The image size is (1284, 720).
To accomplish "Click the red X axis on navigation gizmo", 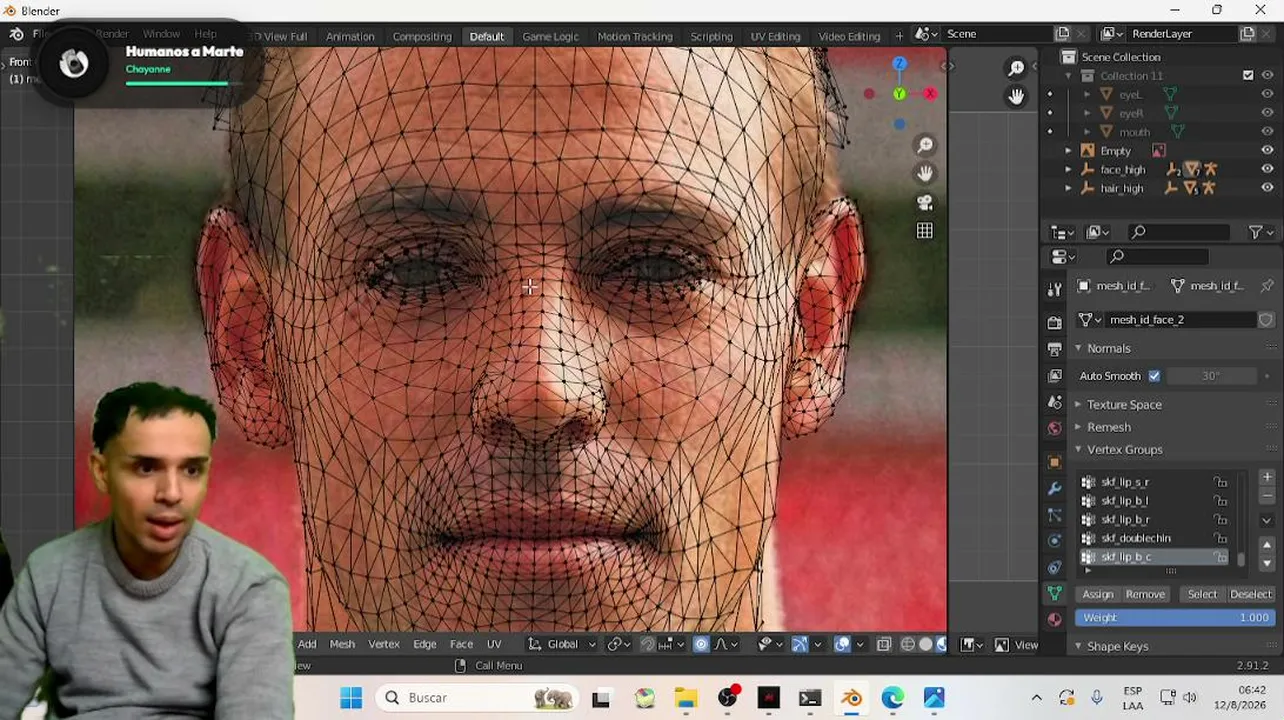I will coord(930,94).
